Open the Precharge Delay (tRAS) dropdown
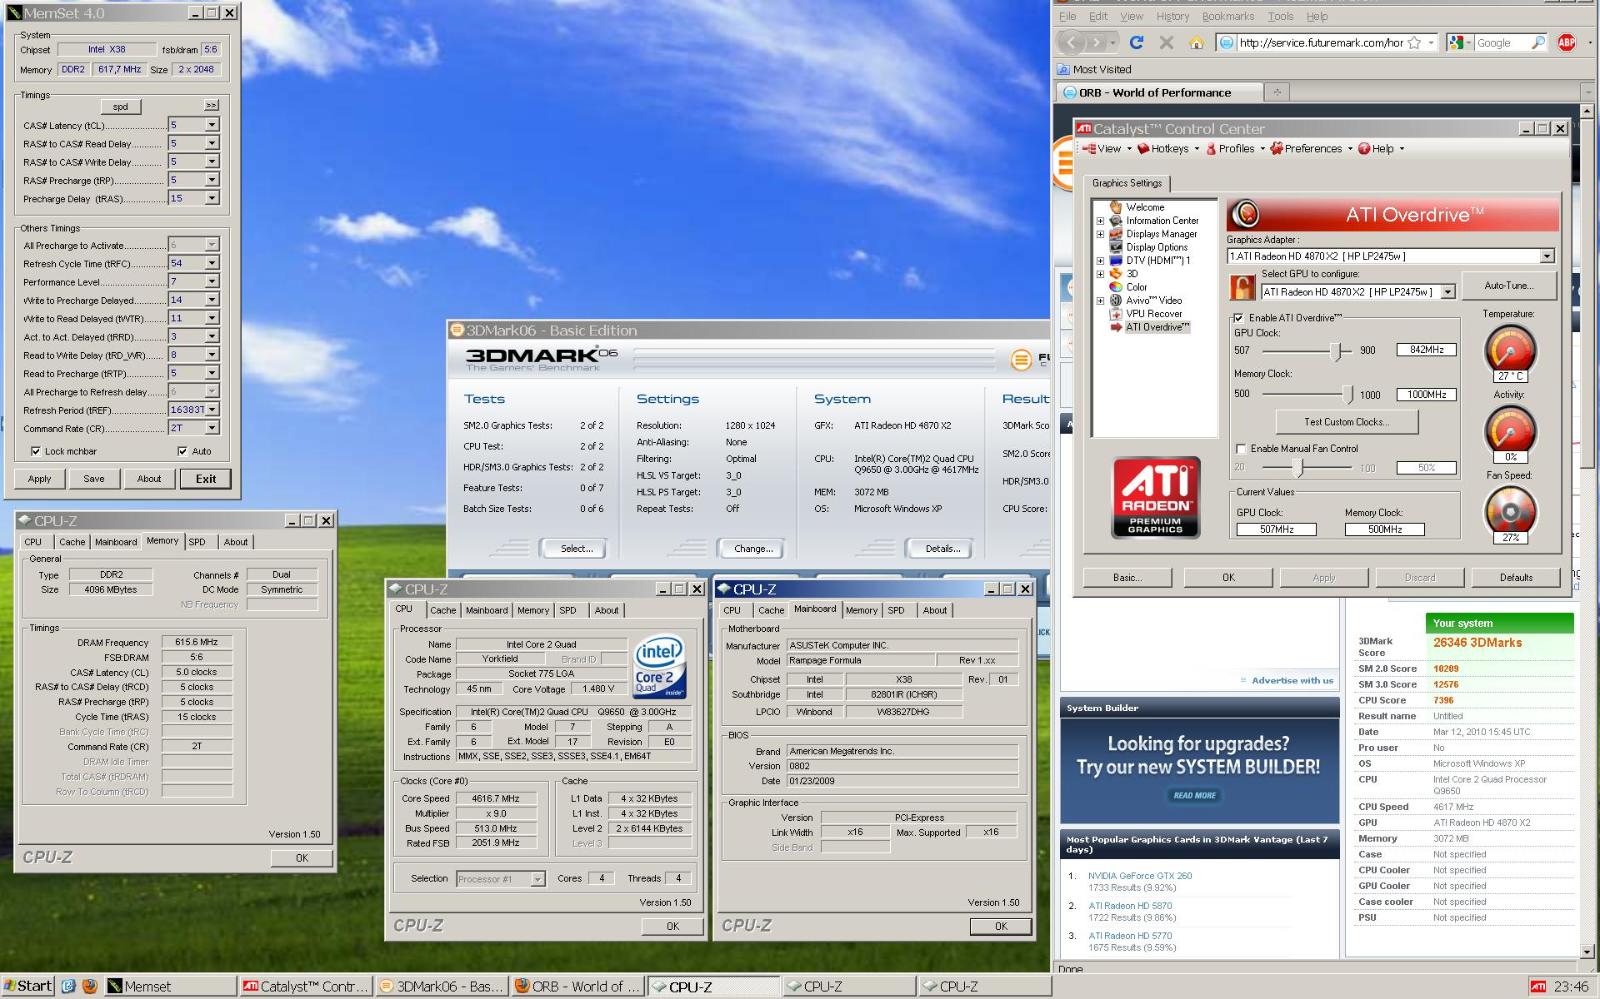 212,198
